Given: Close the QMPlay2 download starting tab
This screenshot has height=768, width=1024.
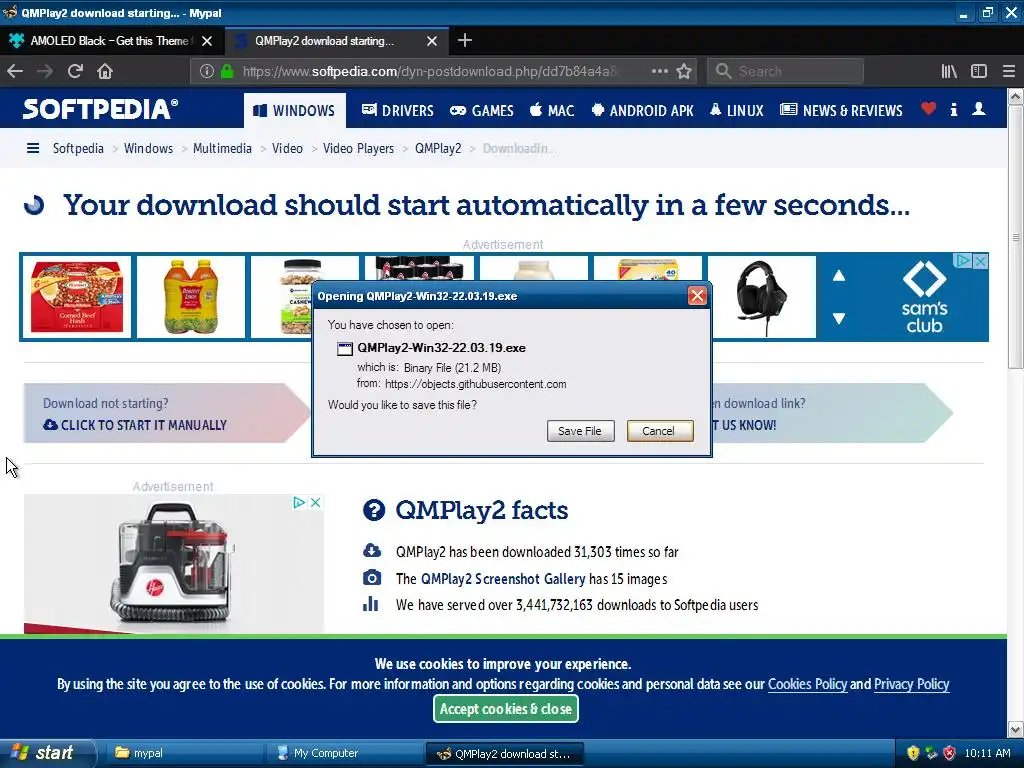Looking at the screenshot, I should pyautogui.click(x=432, y=40).
